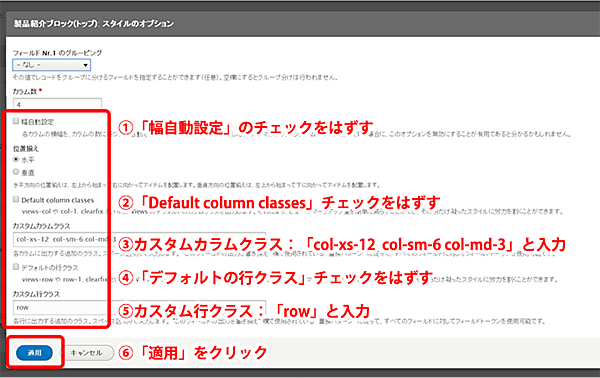The width and height of the screenshot is (600, 378).
Task: Open the フィールド Nr.1 grouping dropdown
Action: (x=52, y=65)
